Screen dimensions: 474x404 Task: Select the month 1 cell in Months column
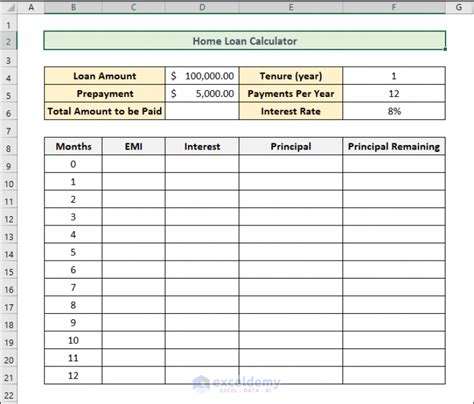[73, 182]
